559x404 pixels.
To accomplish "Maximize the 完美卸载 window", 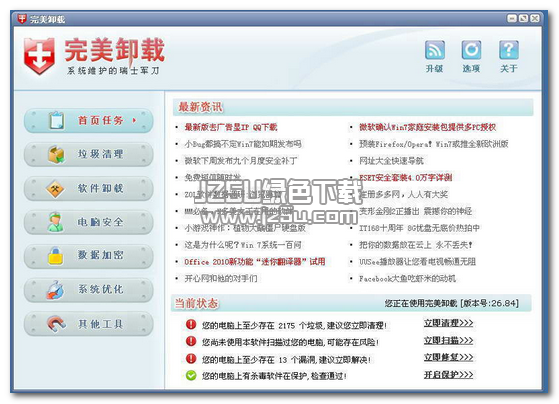I will 523,18.
